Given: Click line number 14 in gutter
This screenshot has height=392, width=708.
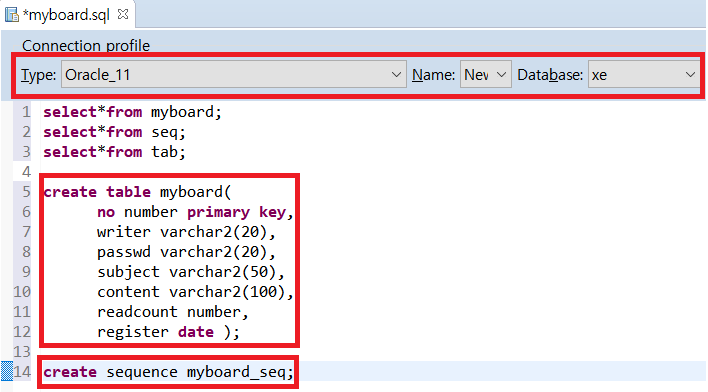Looking at the screenshot, I should (22, 372).
